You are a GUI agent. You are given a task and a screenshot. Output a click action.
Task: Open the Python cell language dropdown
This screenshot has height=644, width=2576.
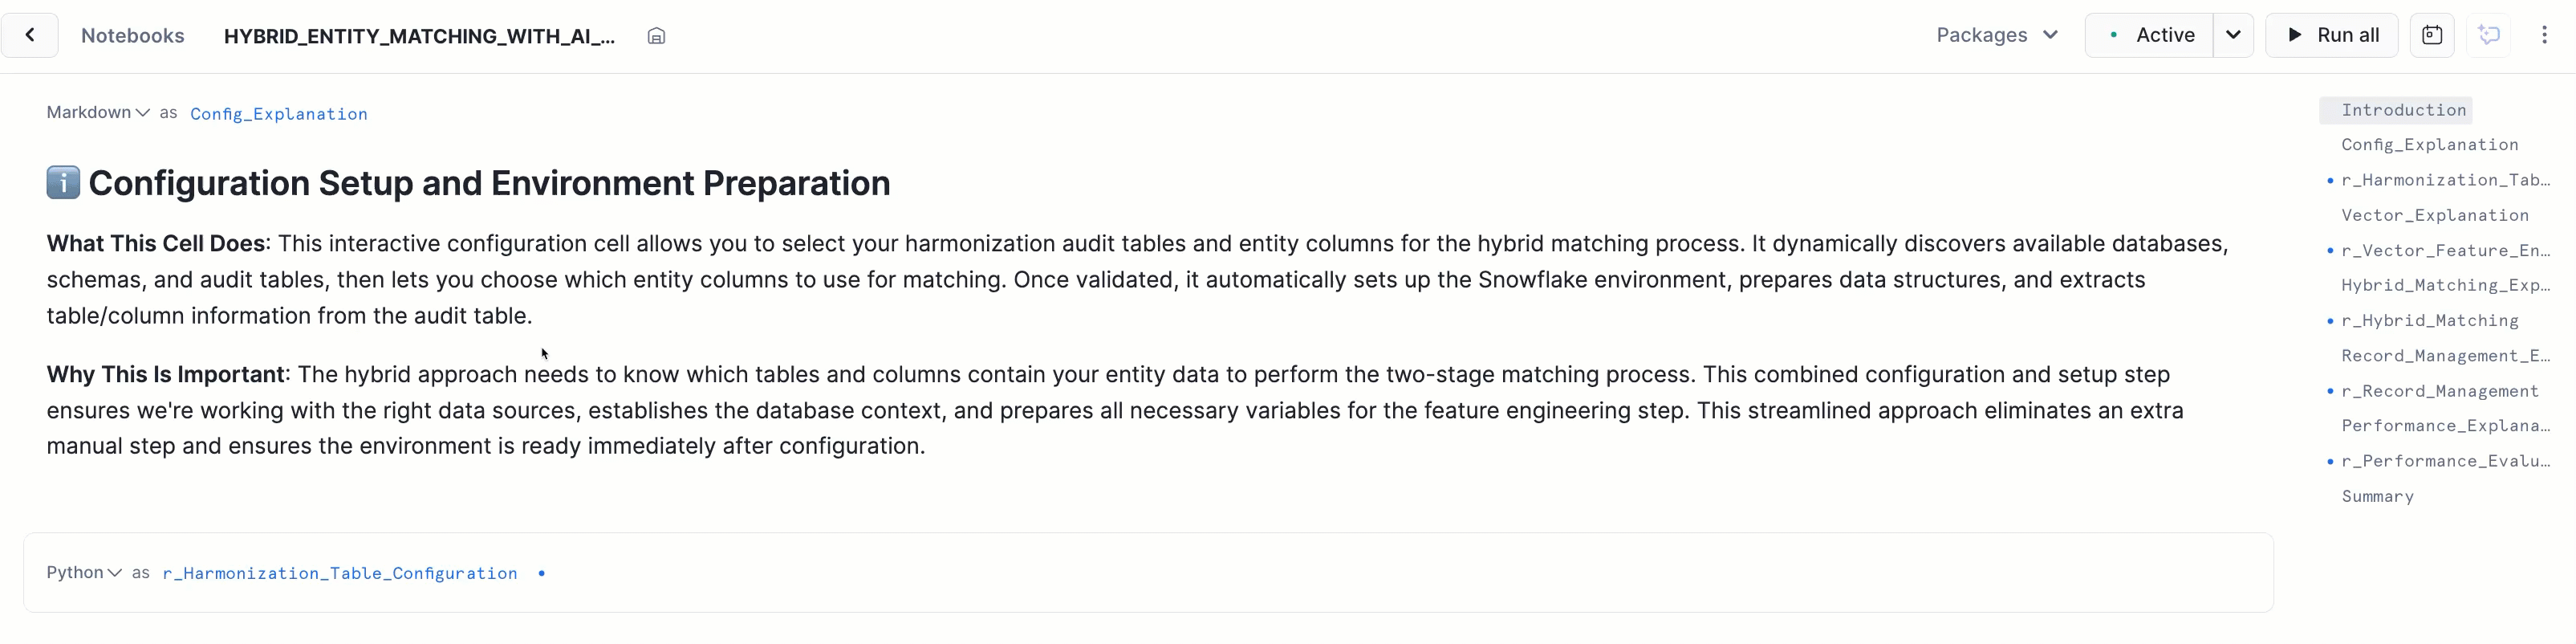tap(84, 572)
